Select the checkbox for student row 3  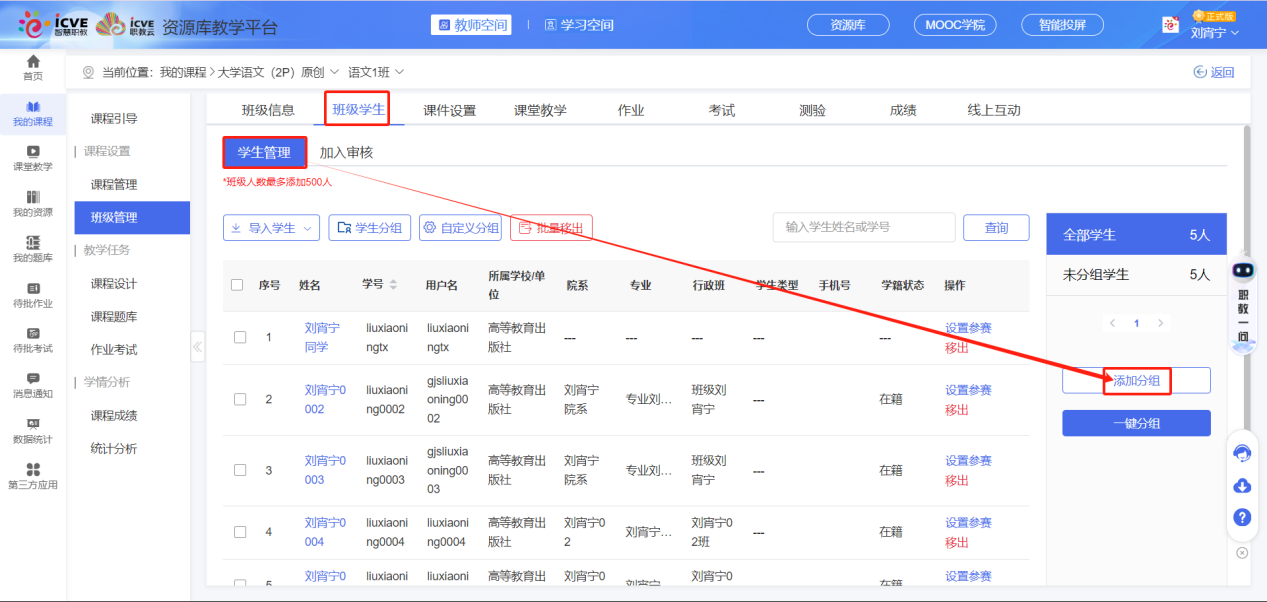tap(240, 470)
